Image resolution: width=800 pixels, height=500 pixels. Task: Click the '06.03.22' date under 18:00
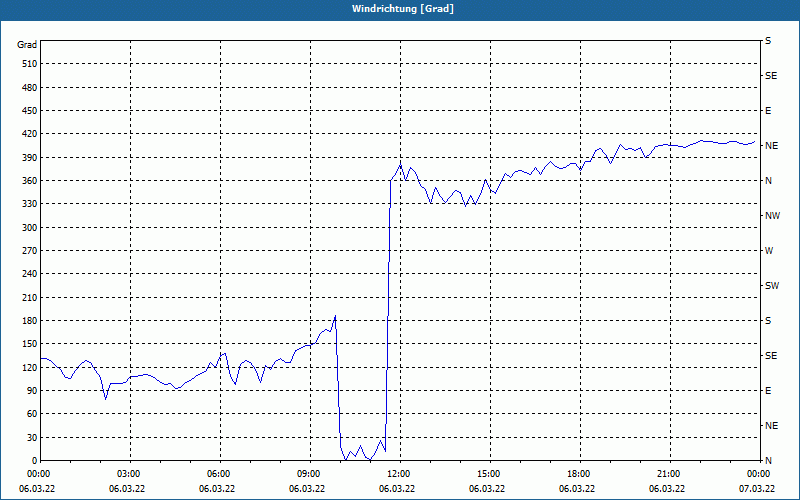pyautogui.click(x=577, y=489)
